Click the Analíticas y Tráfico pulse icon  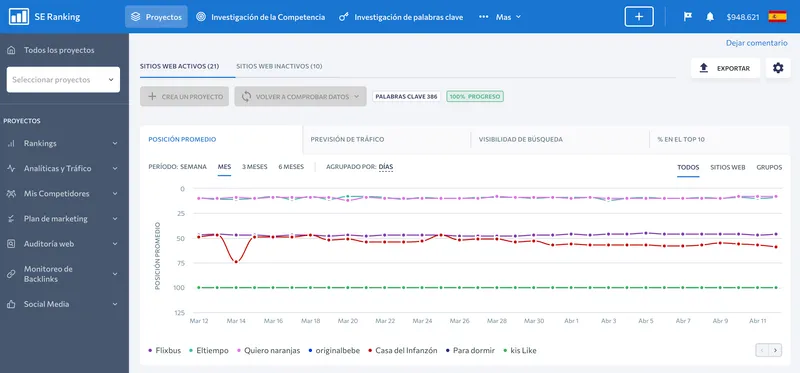11,168
